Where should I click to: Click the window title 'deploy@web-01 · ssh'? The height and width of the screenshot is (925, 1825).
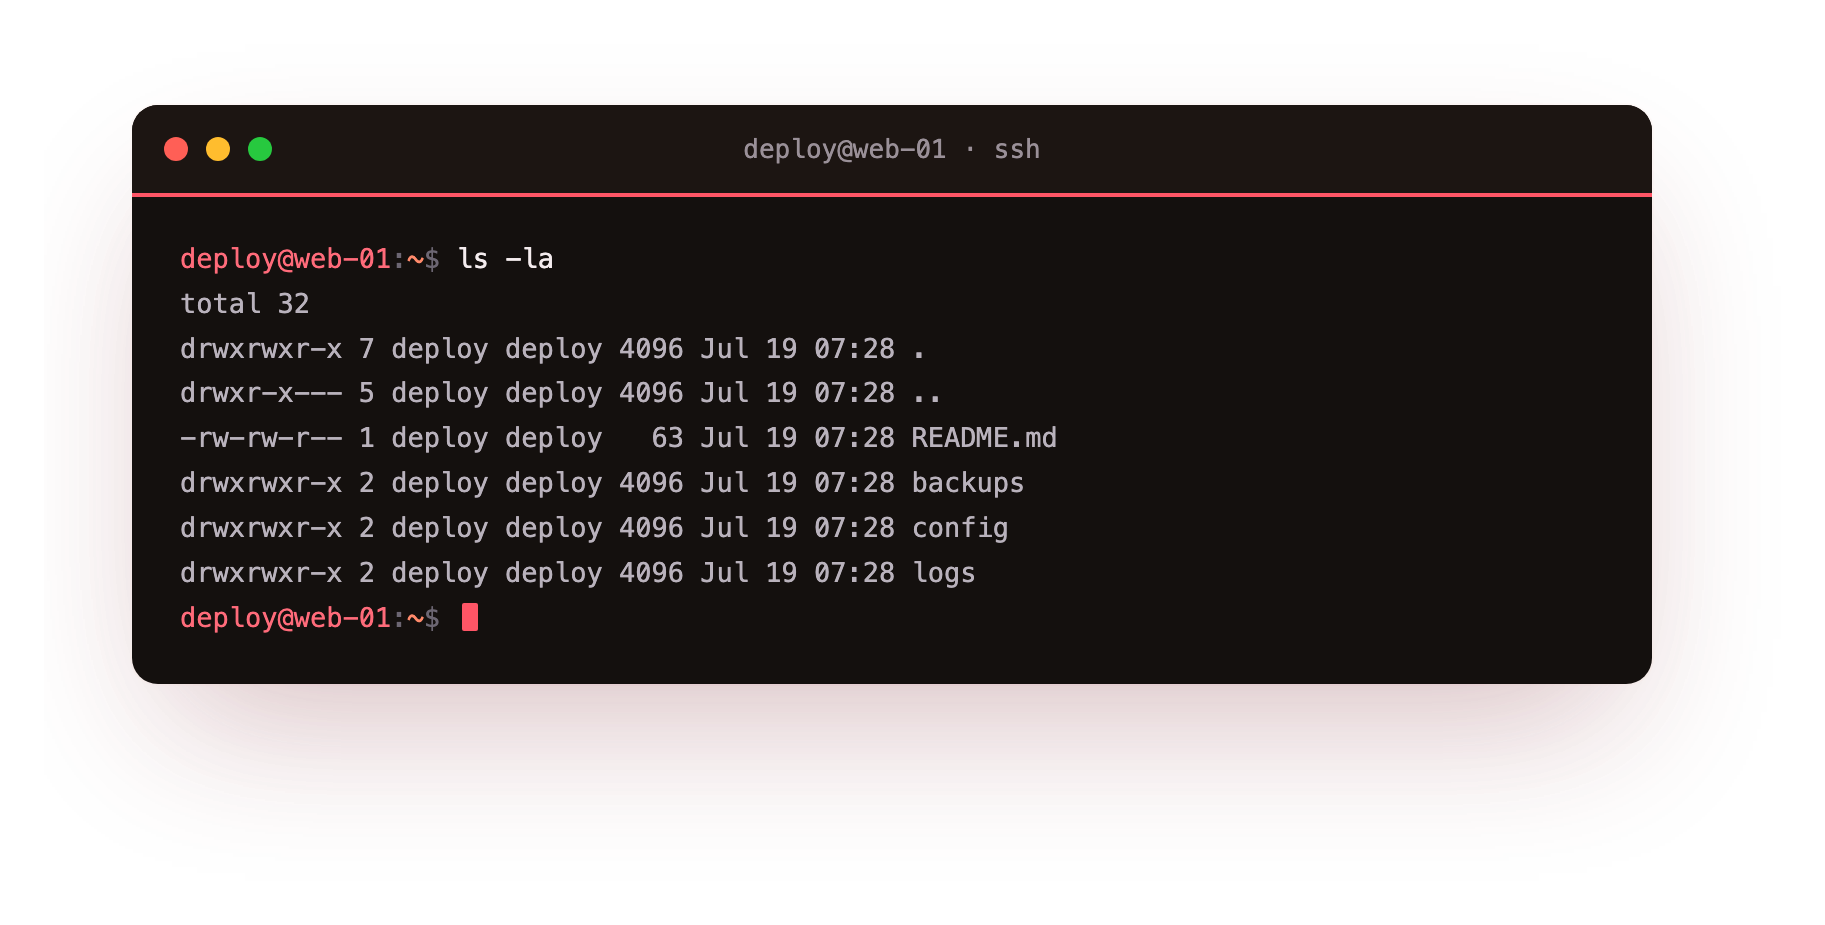pyautogui.click(x=892, y=149)
